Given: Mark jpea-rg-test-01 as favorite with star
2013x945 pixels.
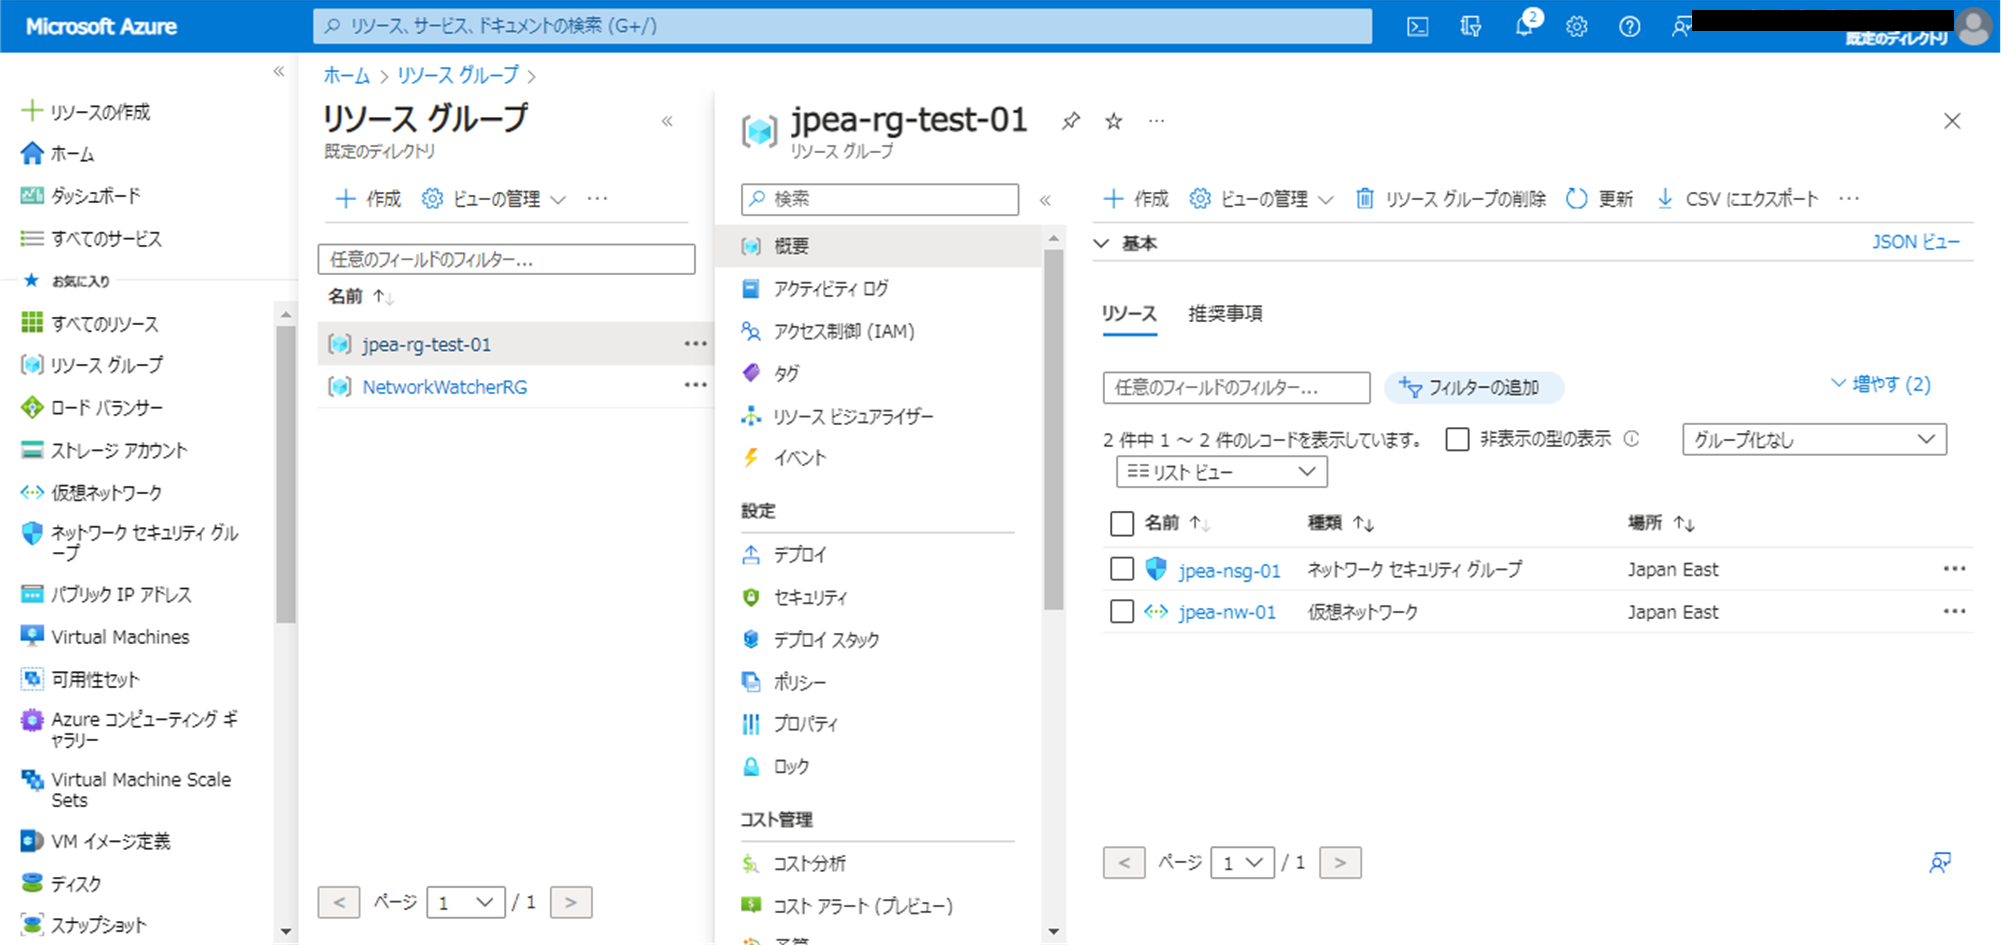Looking at the screenshot, I should tap(1114, 121).
